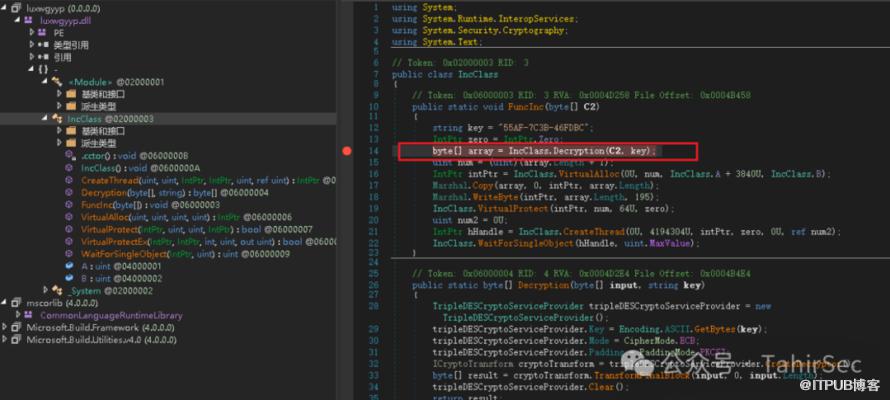Collapse the IncClass @02000003 node

[45, 119]
